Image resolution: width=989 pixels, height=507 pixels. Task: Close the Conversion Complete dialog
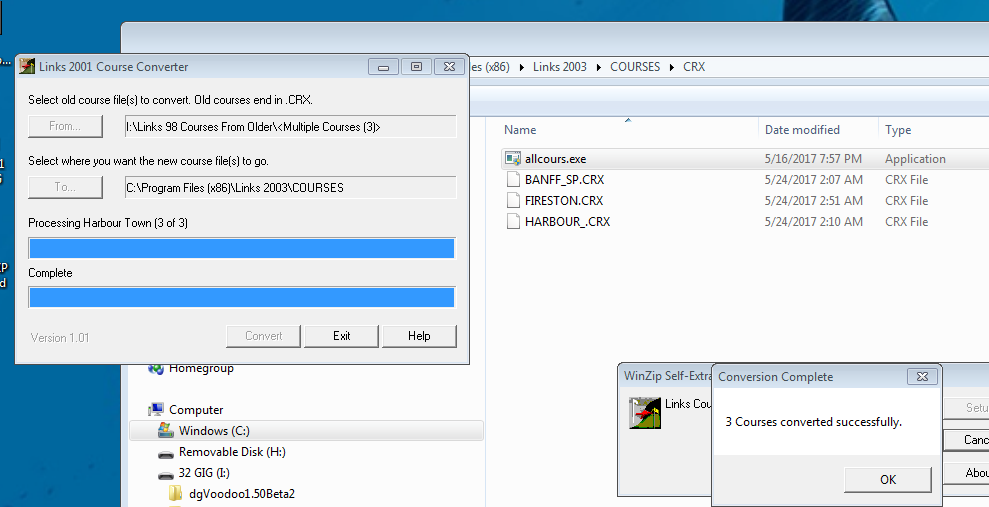pyautogui.click(x=922, y=376)
